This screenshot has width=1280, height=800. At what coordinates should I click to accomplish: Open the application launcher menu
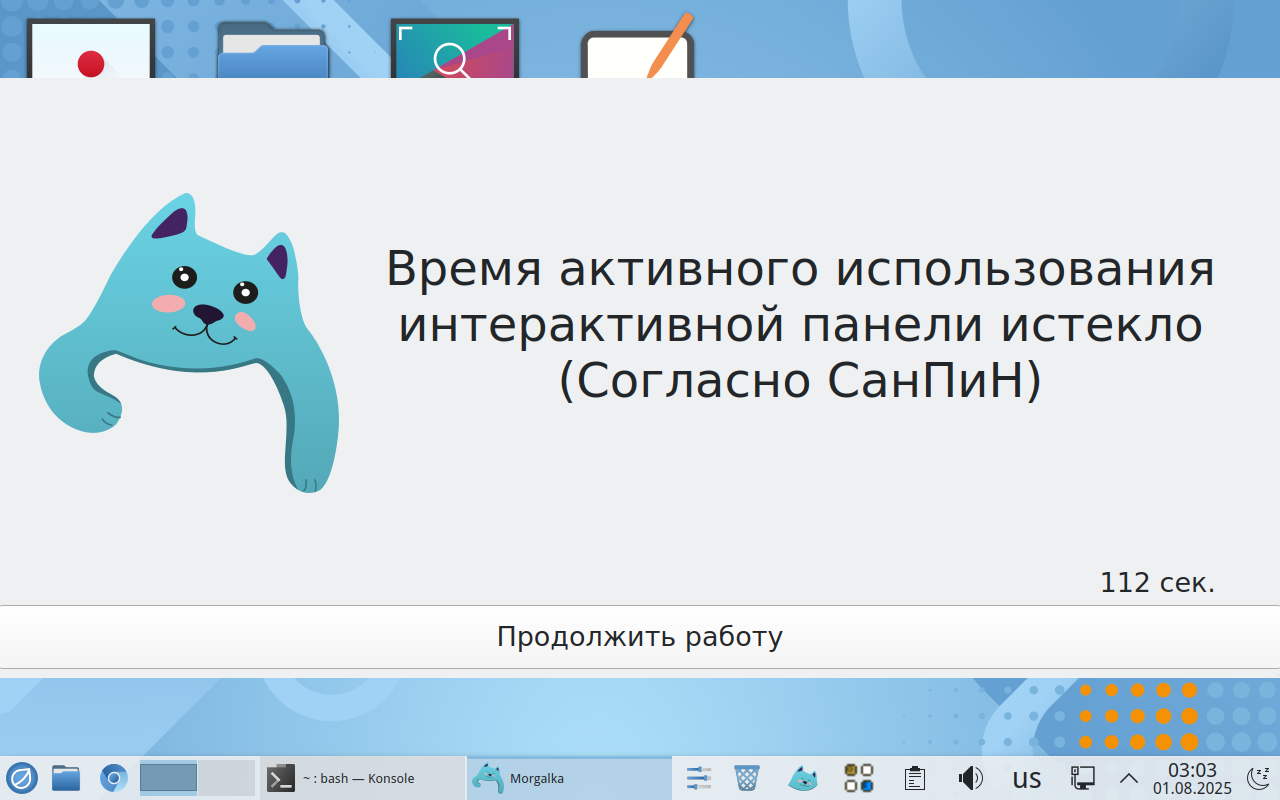[22, 777]
